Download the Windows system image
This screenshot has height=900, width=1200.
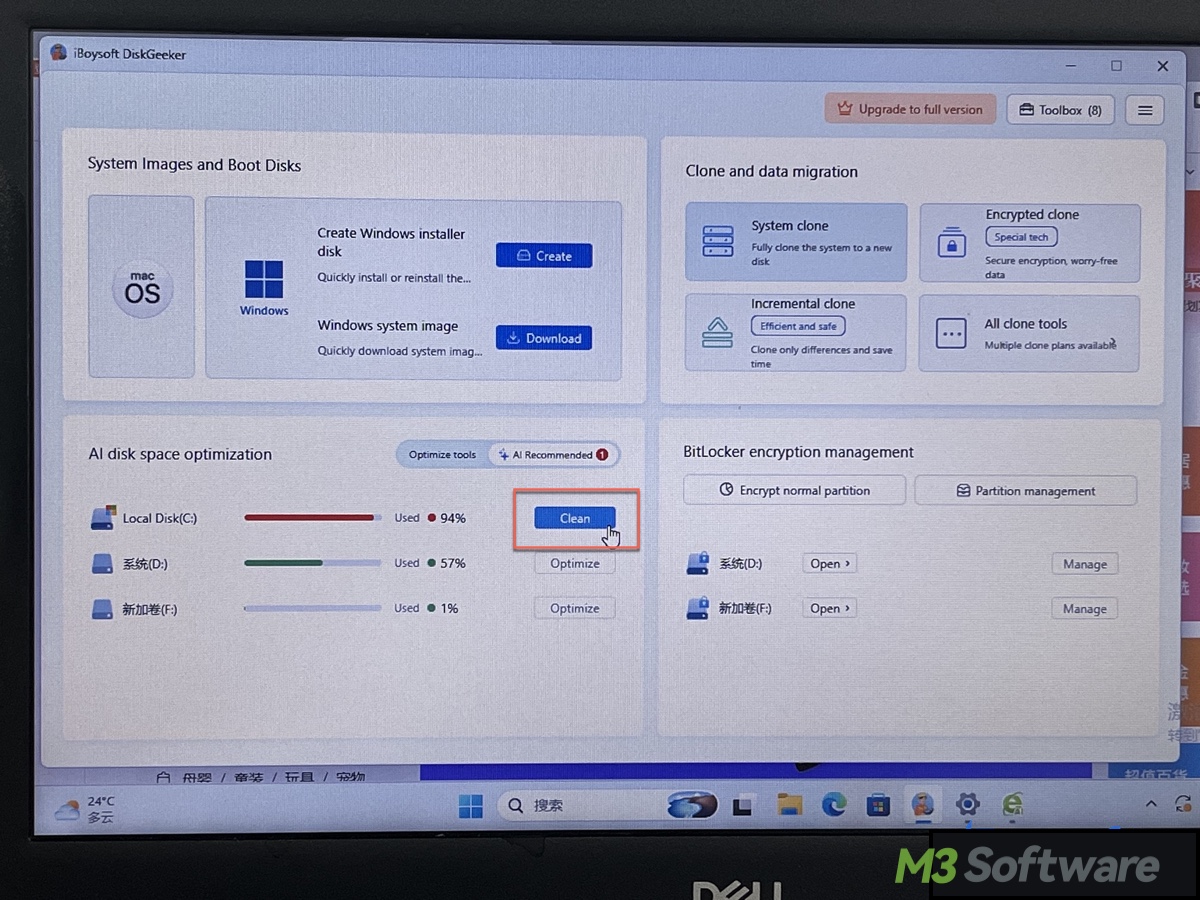[x=544, y=338]
